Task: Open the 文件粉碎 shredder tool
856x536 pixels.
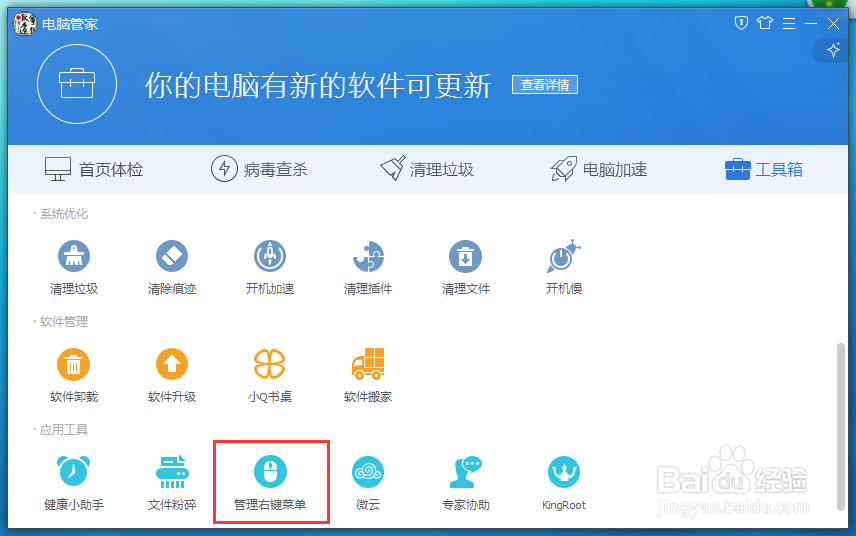Action: pyautogui.click(x=172, y=472)
